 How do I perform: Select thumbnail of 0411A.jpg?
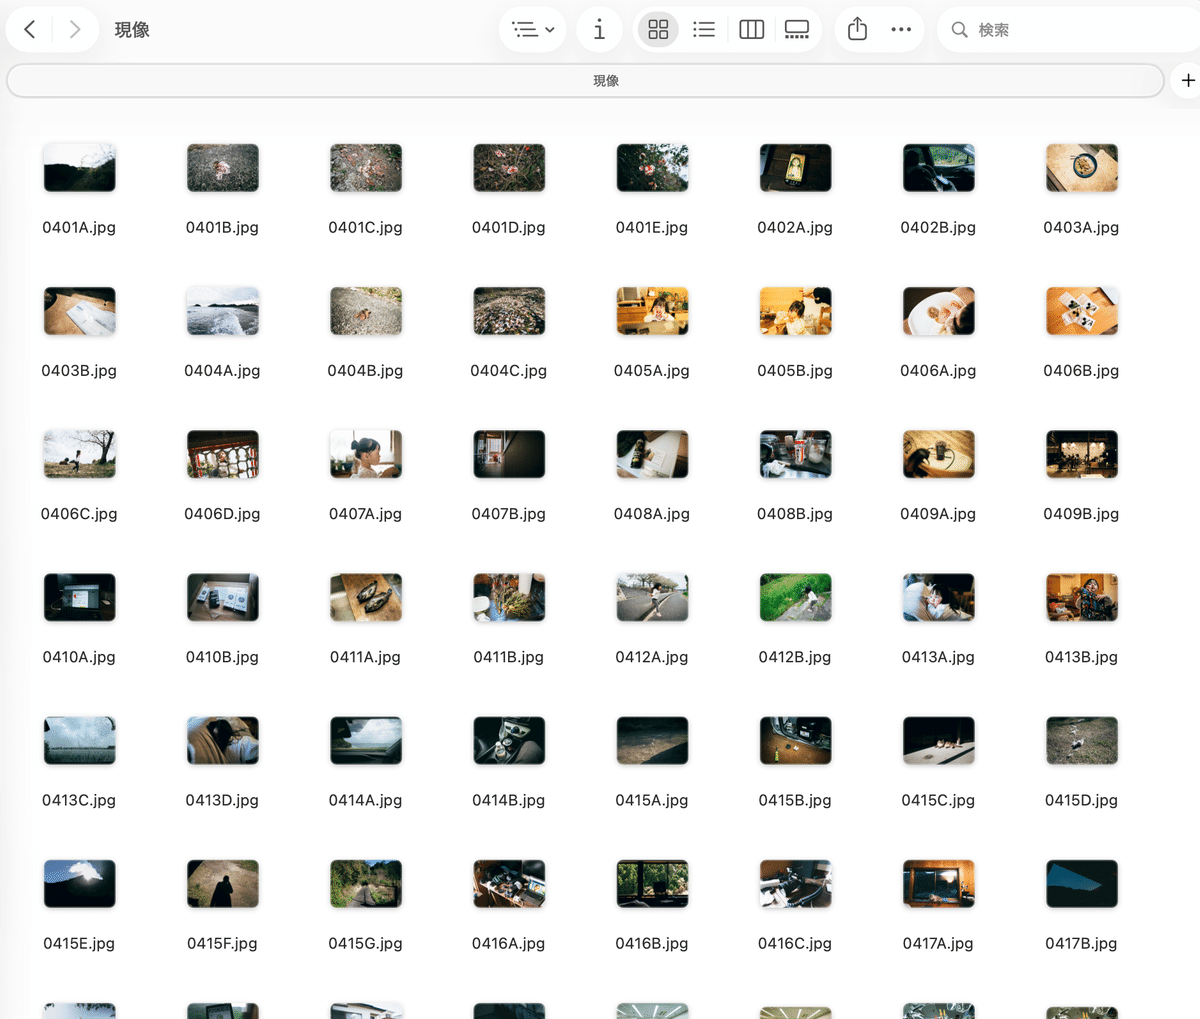point(365,597)
